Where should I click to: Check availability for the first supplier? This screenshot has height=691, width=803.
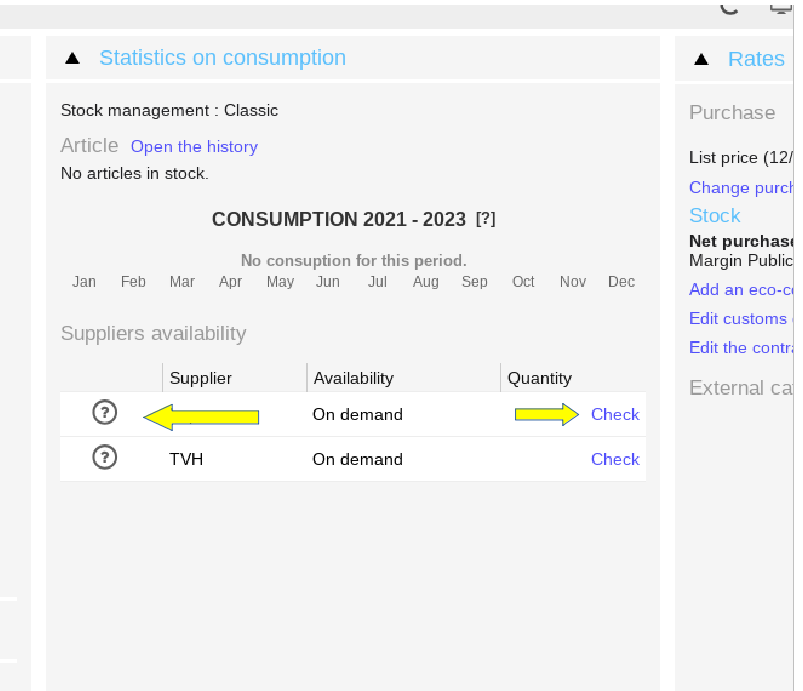[615, 414]
